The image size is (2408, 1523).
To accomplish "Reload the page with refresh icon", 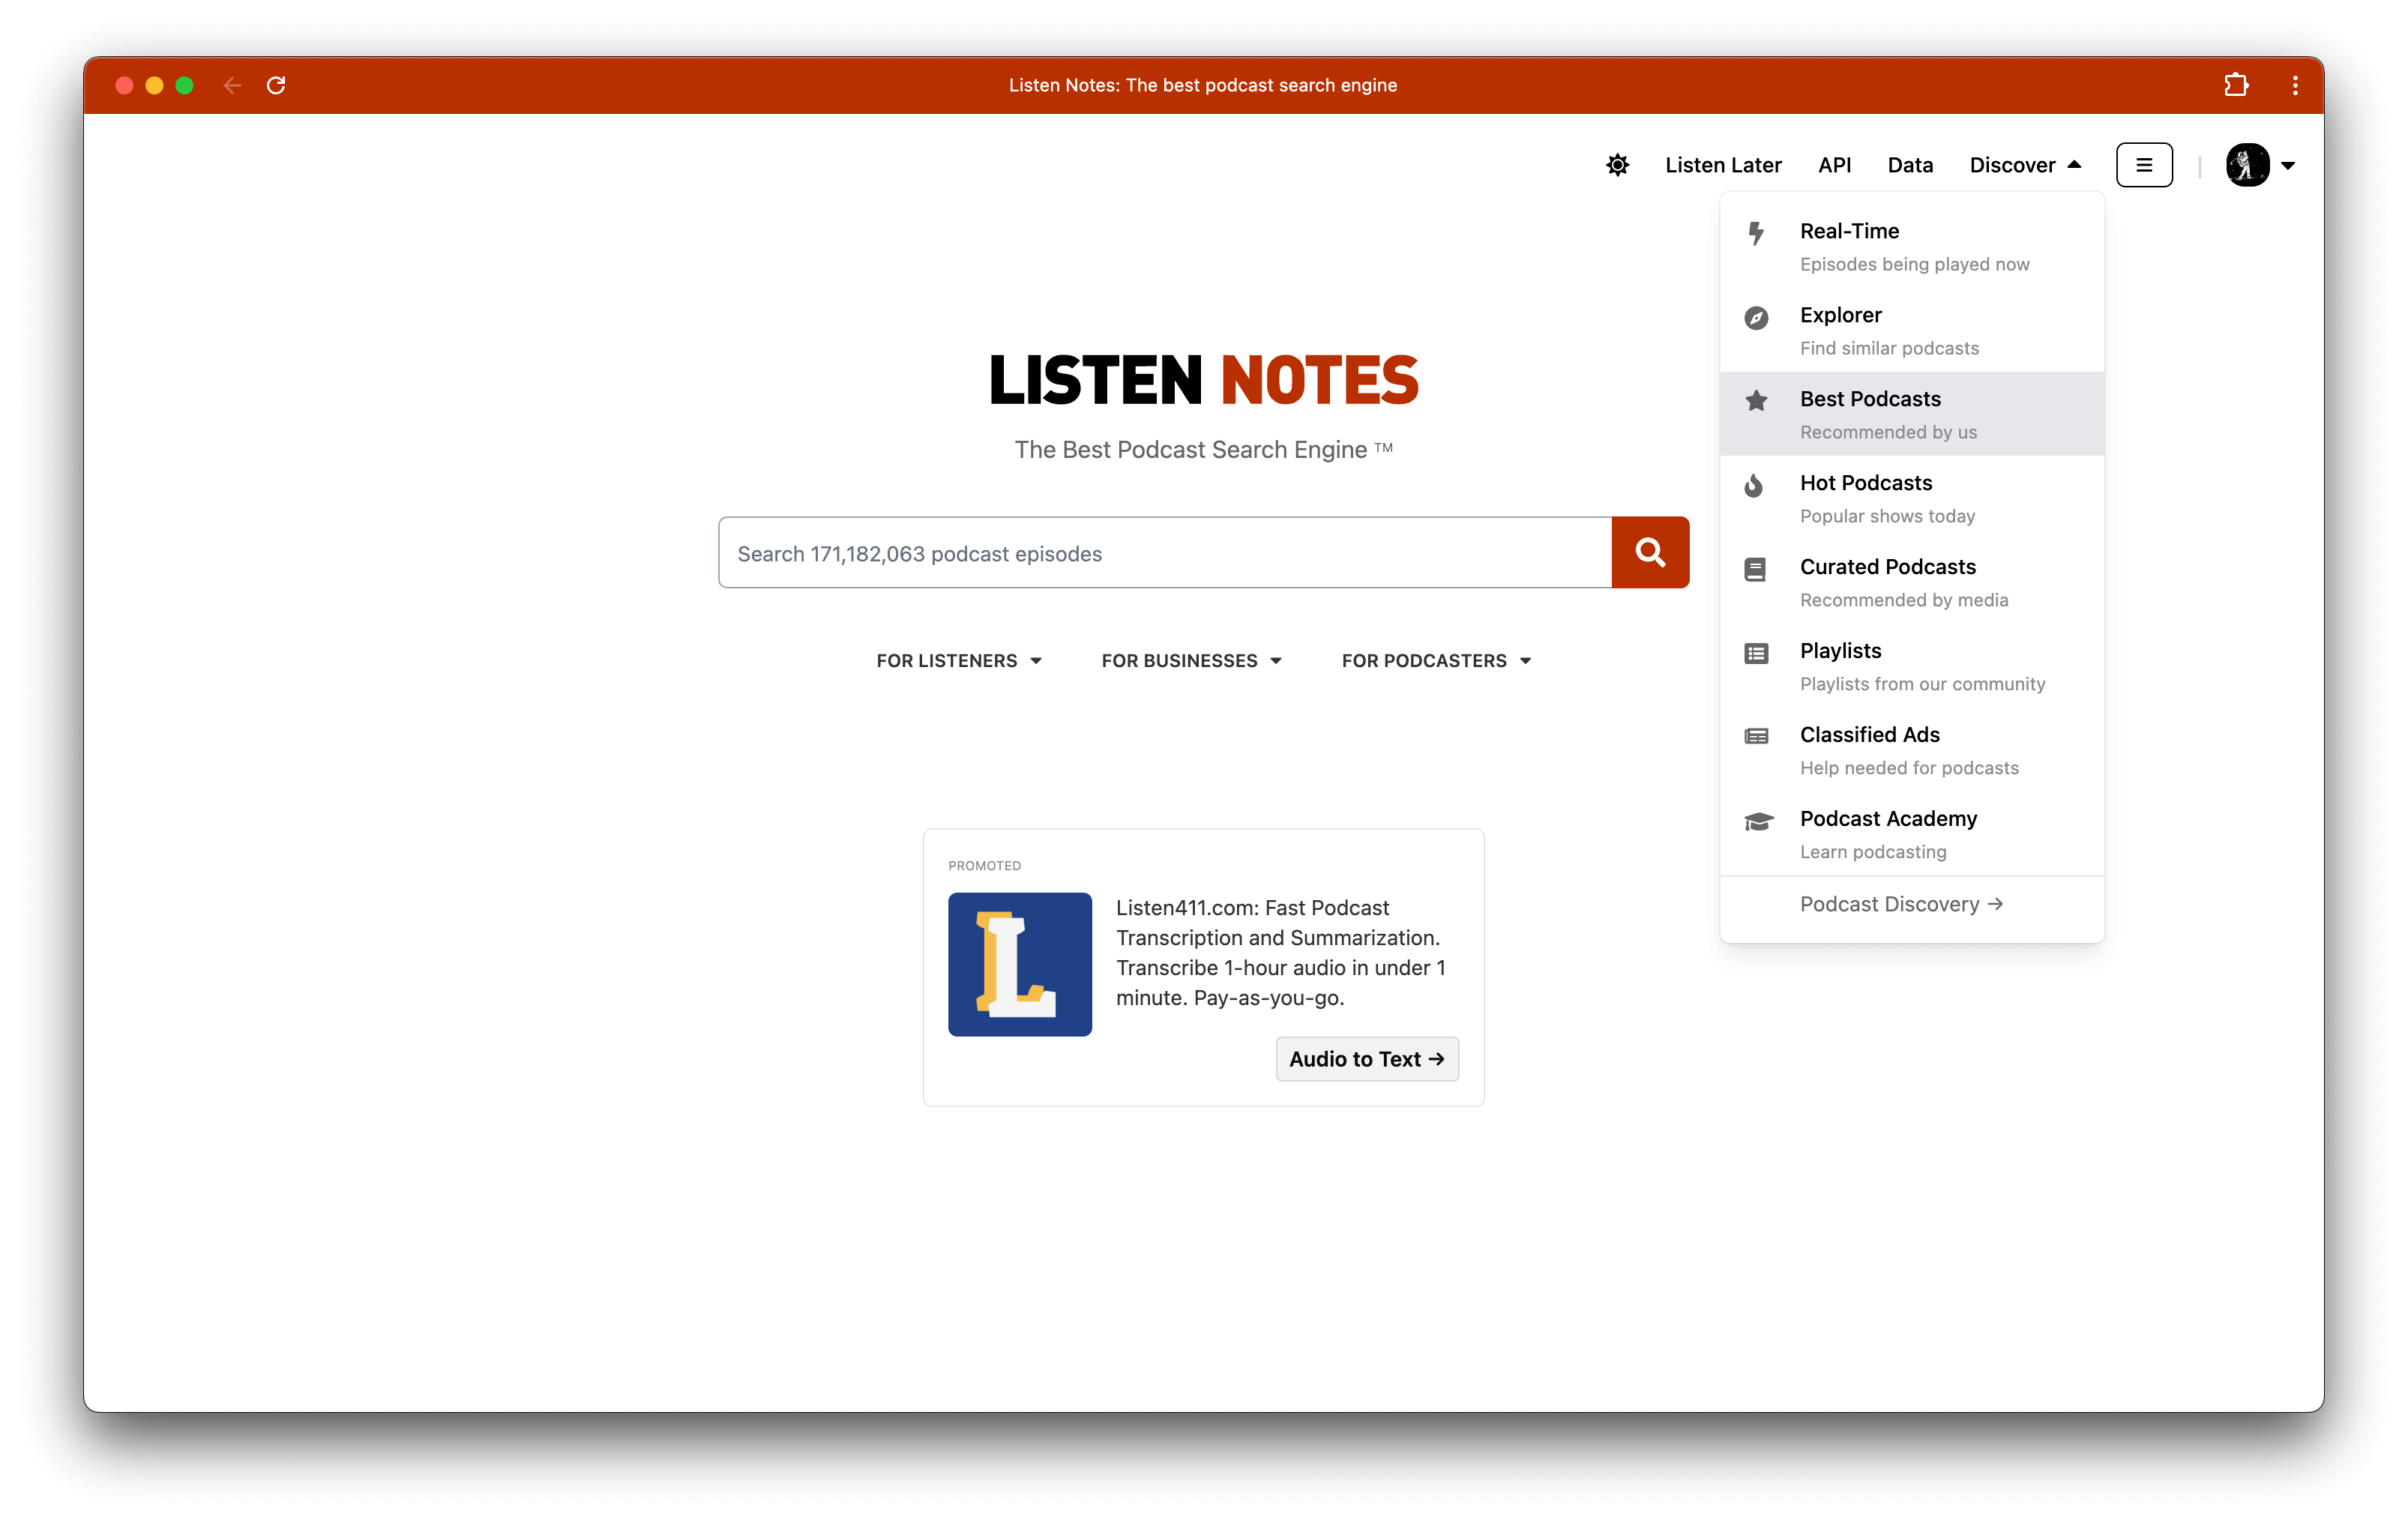I will pyautogui.click(x=276, y=85).
